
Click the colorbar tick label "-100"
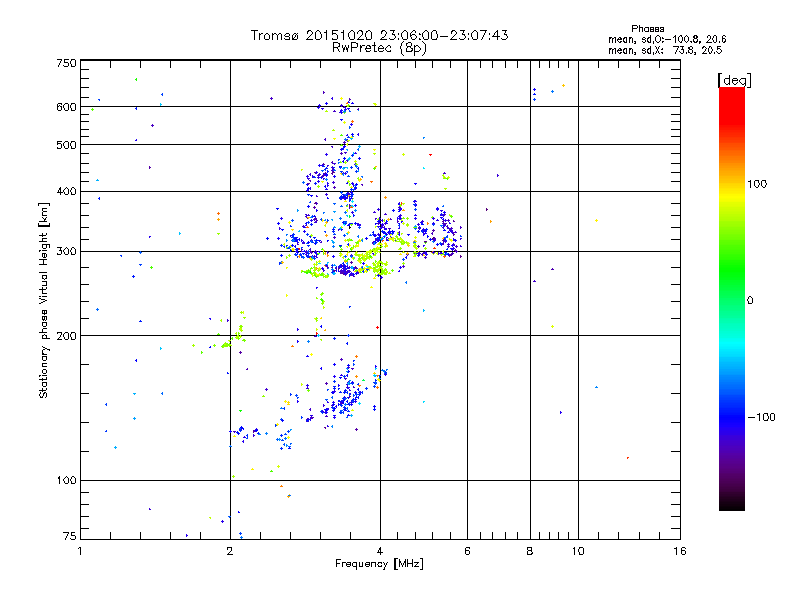[x=762, y=417]
